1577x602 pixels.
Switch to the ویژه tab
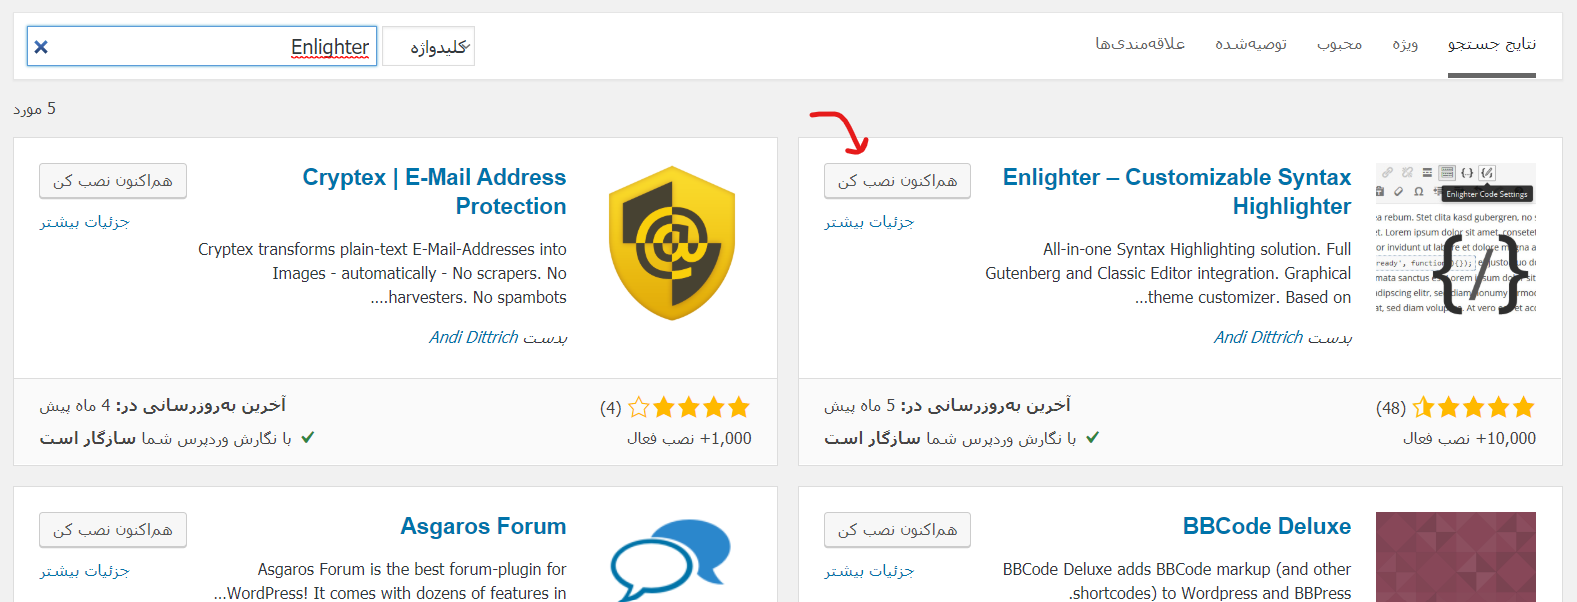(1405, 44)
